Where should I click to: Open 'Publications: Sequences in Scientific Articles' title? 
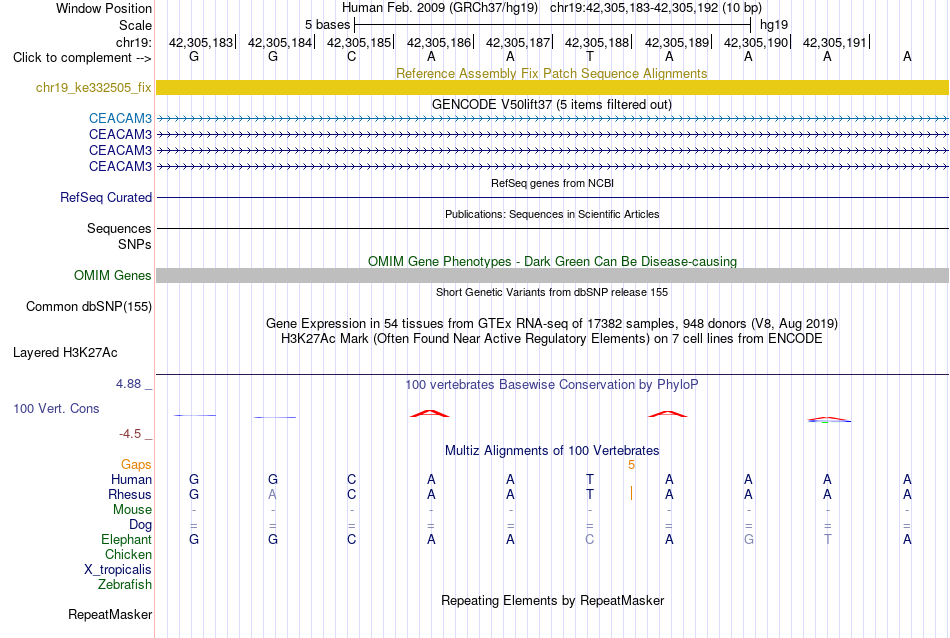coord(552,214)
